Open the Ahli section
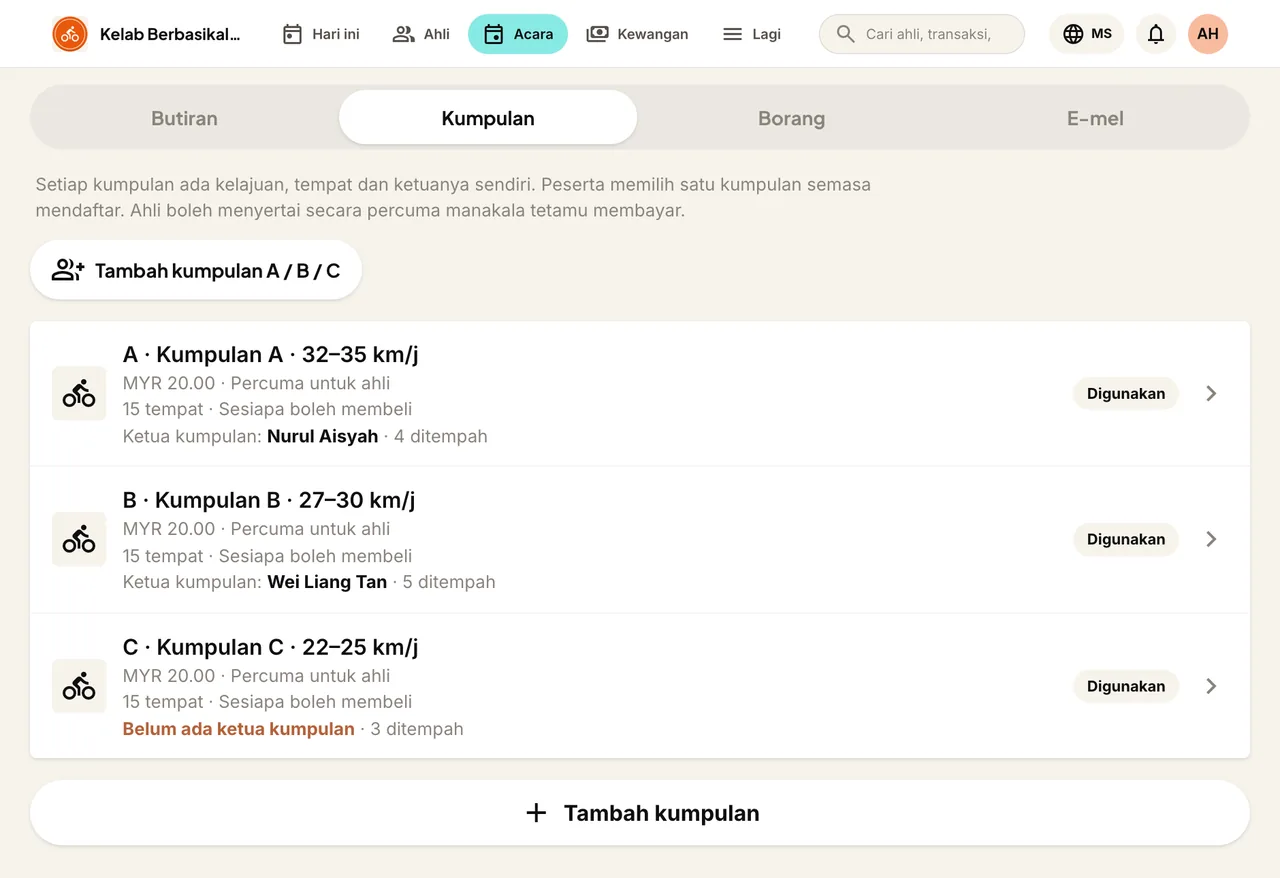 (421, 34)
